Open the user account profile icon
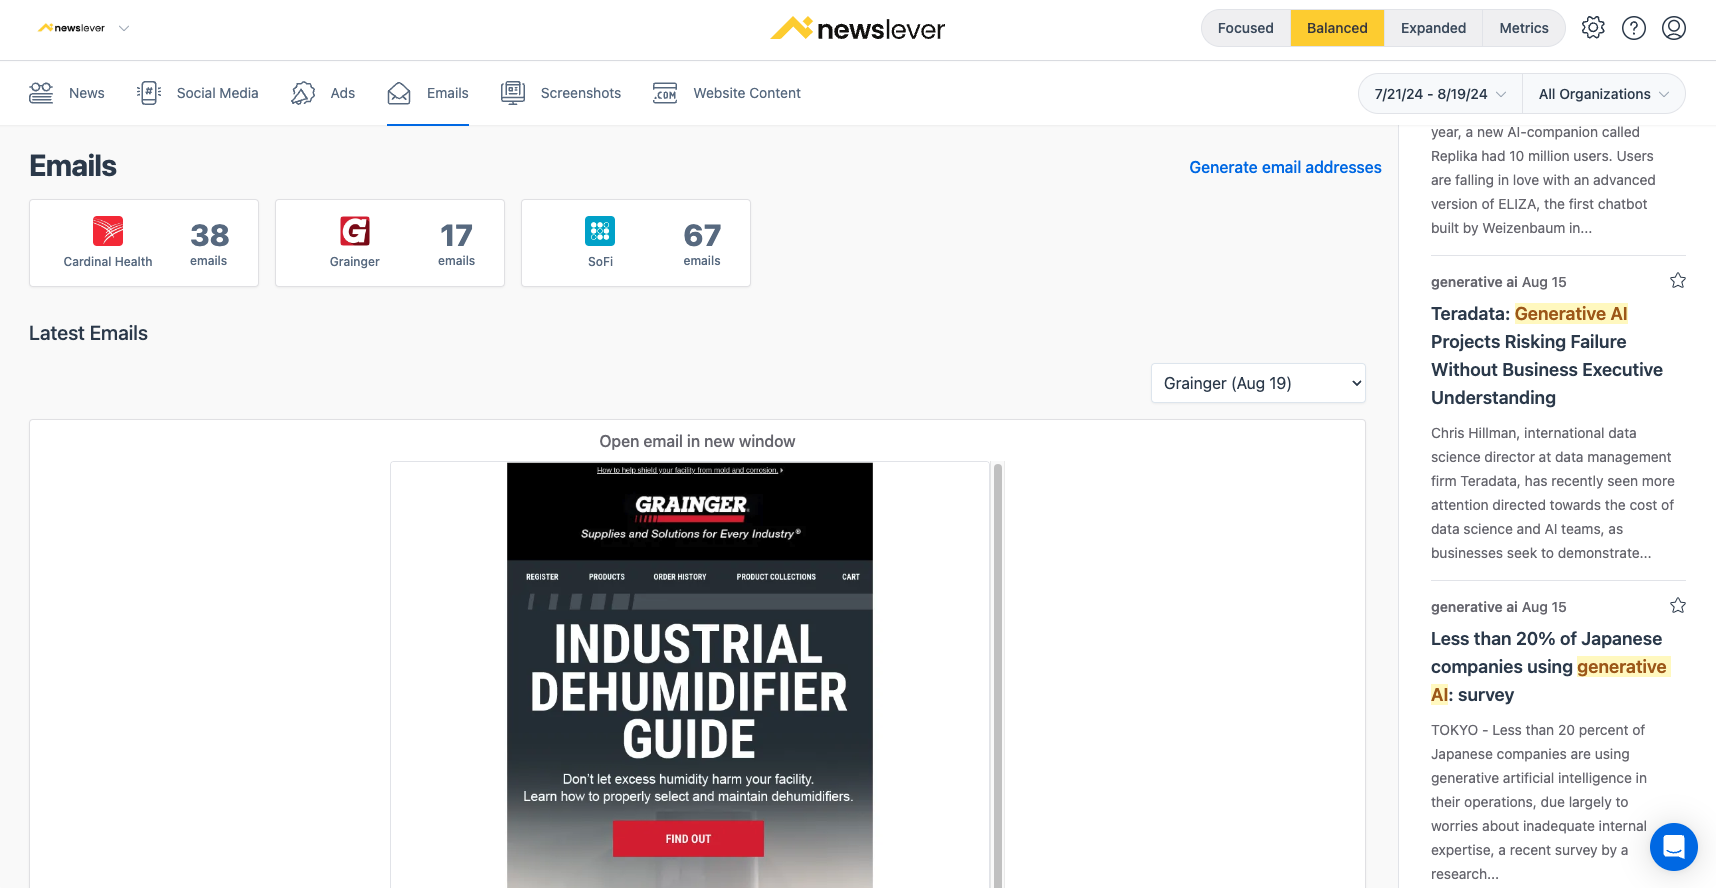Screen dimensions: 1716x888 1674,28
